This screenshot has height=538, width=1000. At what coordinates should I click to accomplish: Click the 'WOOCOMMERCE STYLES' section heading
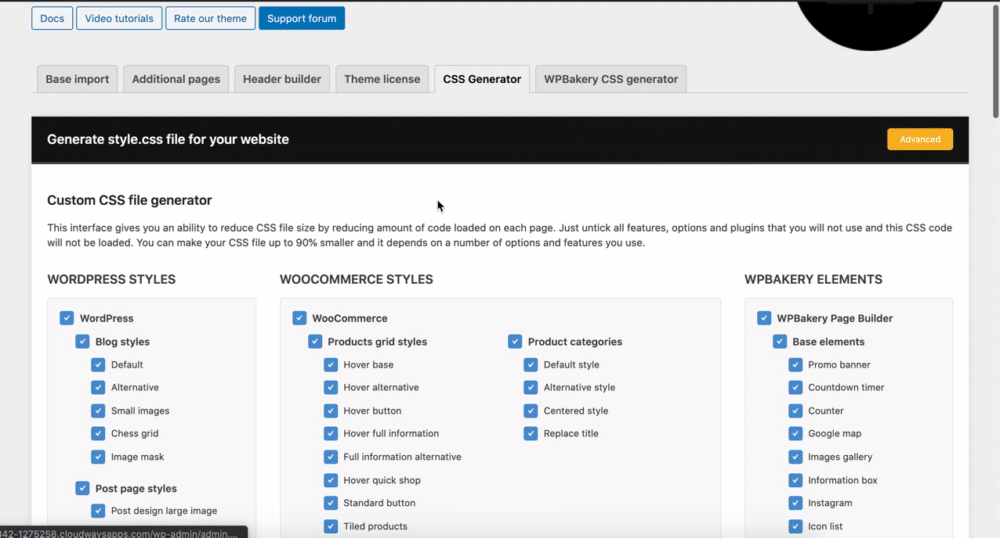pos(357,279)
